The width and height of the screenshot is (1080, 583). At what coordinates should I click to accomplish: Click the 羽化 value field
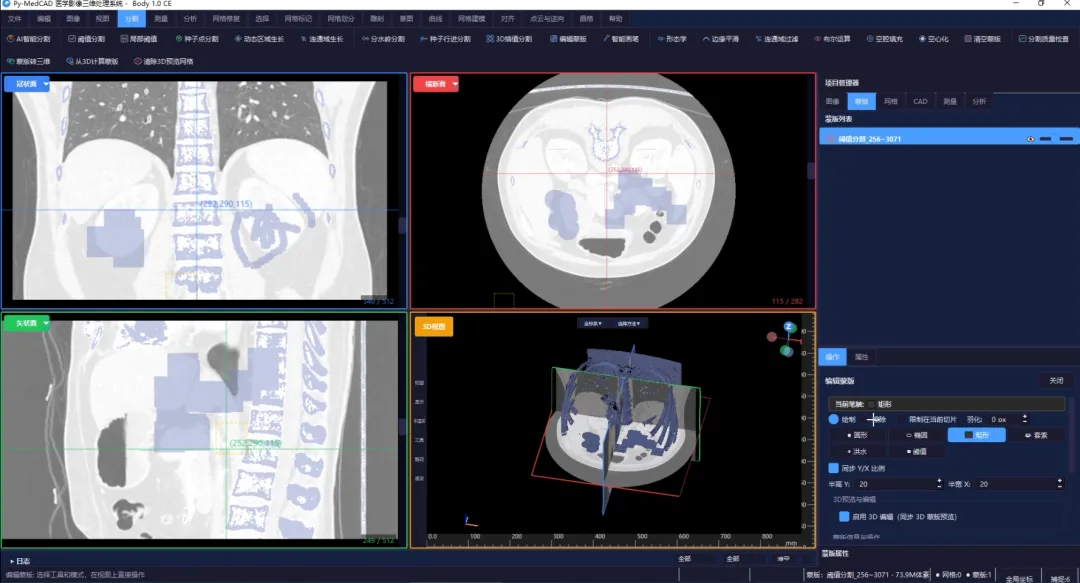click(x=1004, y=419)
